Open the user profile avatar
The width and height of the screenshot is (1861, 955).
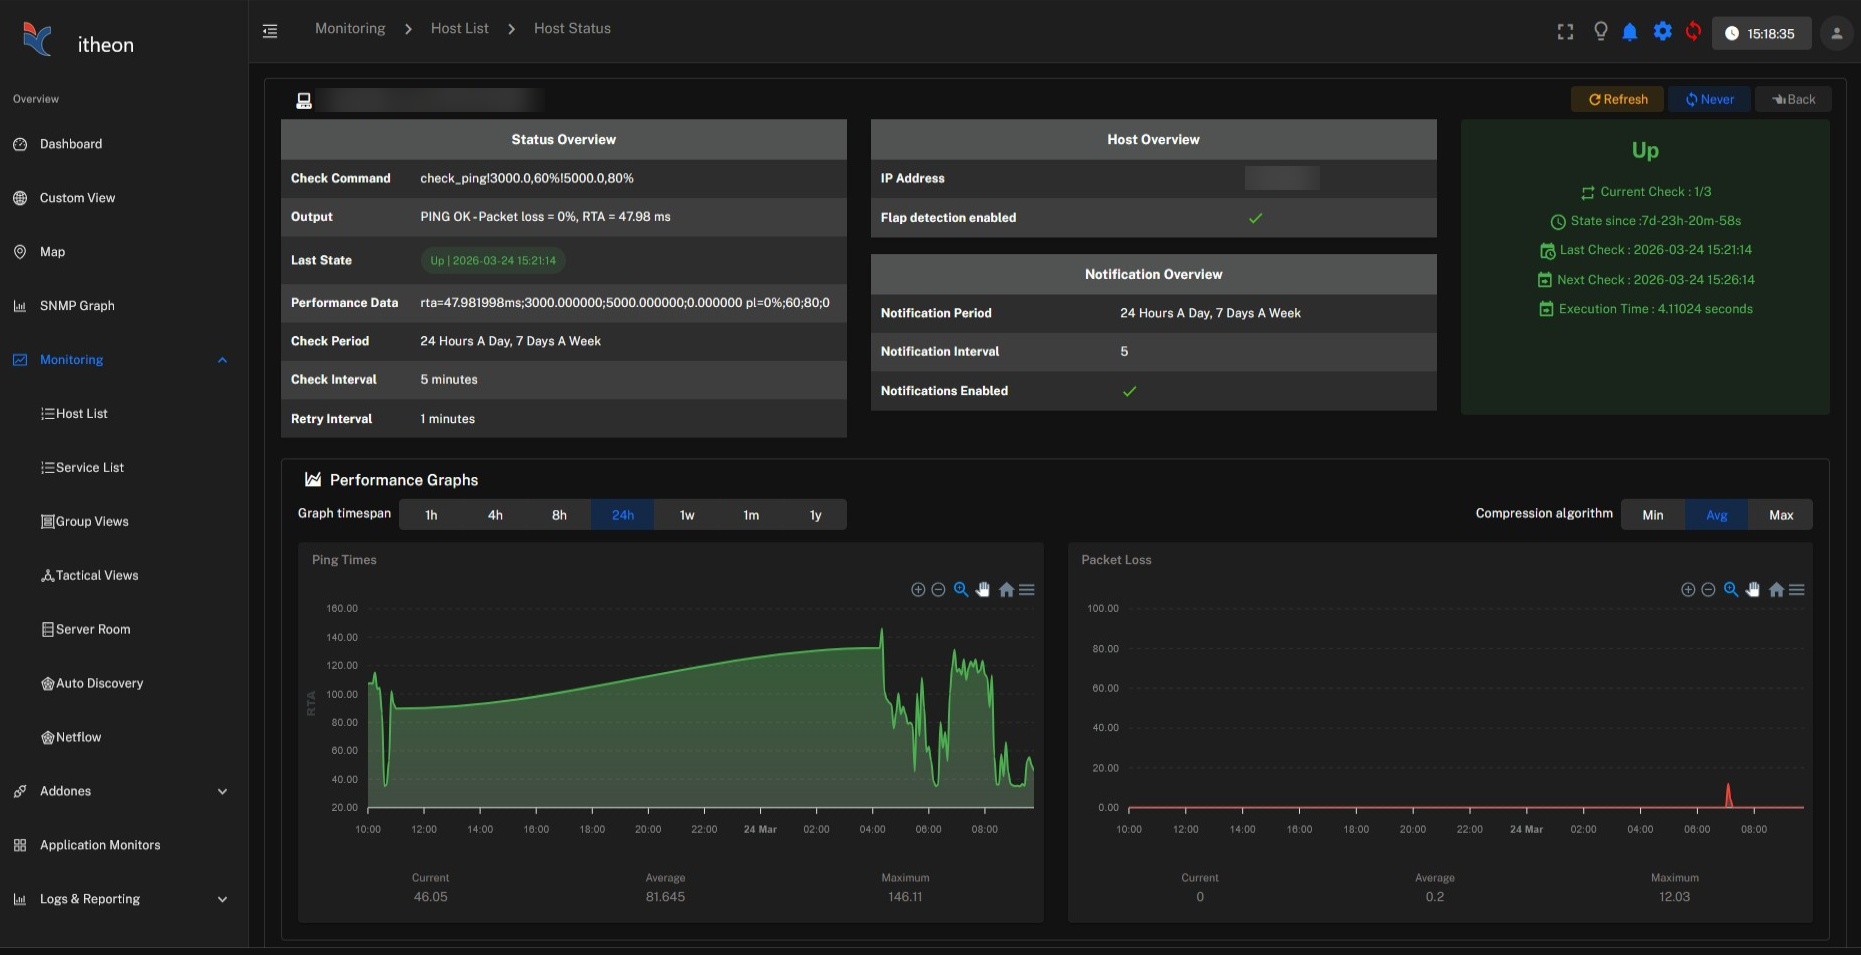(x=1836, y=33)
